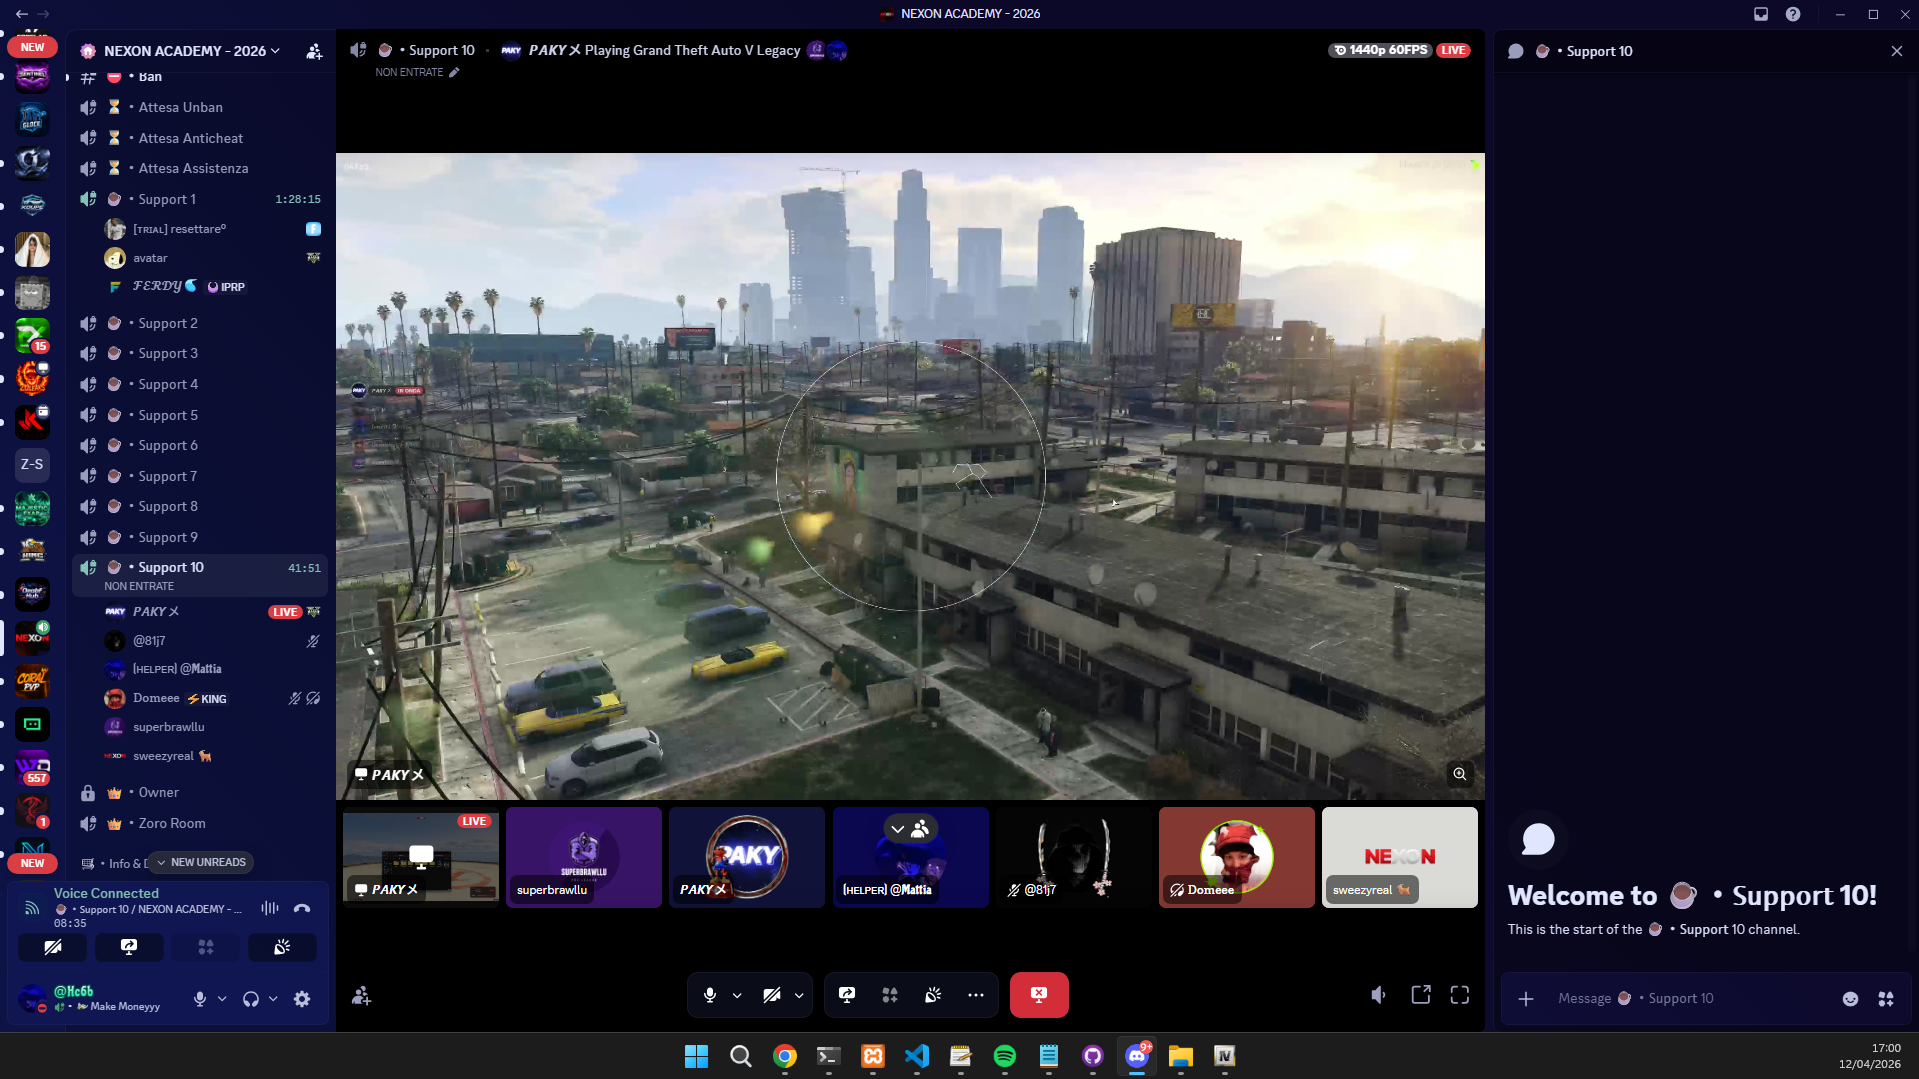This screenshot has width=1919, height=1079.
Task: Open noise suppression options in the voice panel
Action: [x=270, y=908]
